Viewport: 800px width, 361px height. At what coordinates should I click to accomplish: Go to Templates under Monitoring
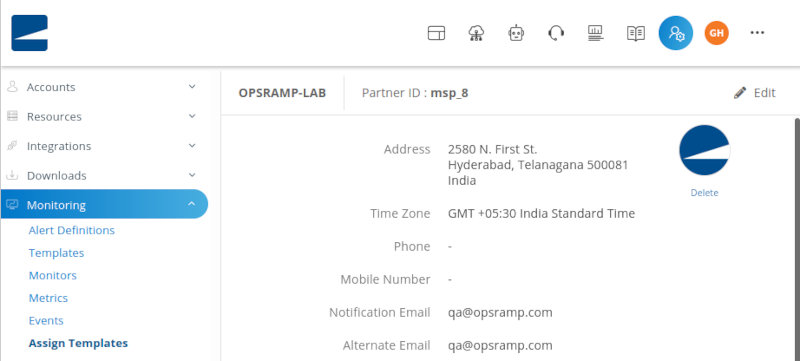tap(56, 253)
